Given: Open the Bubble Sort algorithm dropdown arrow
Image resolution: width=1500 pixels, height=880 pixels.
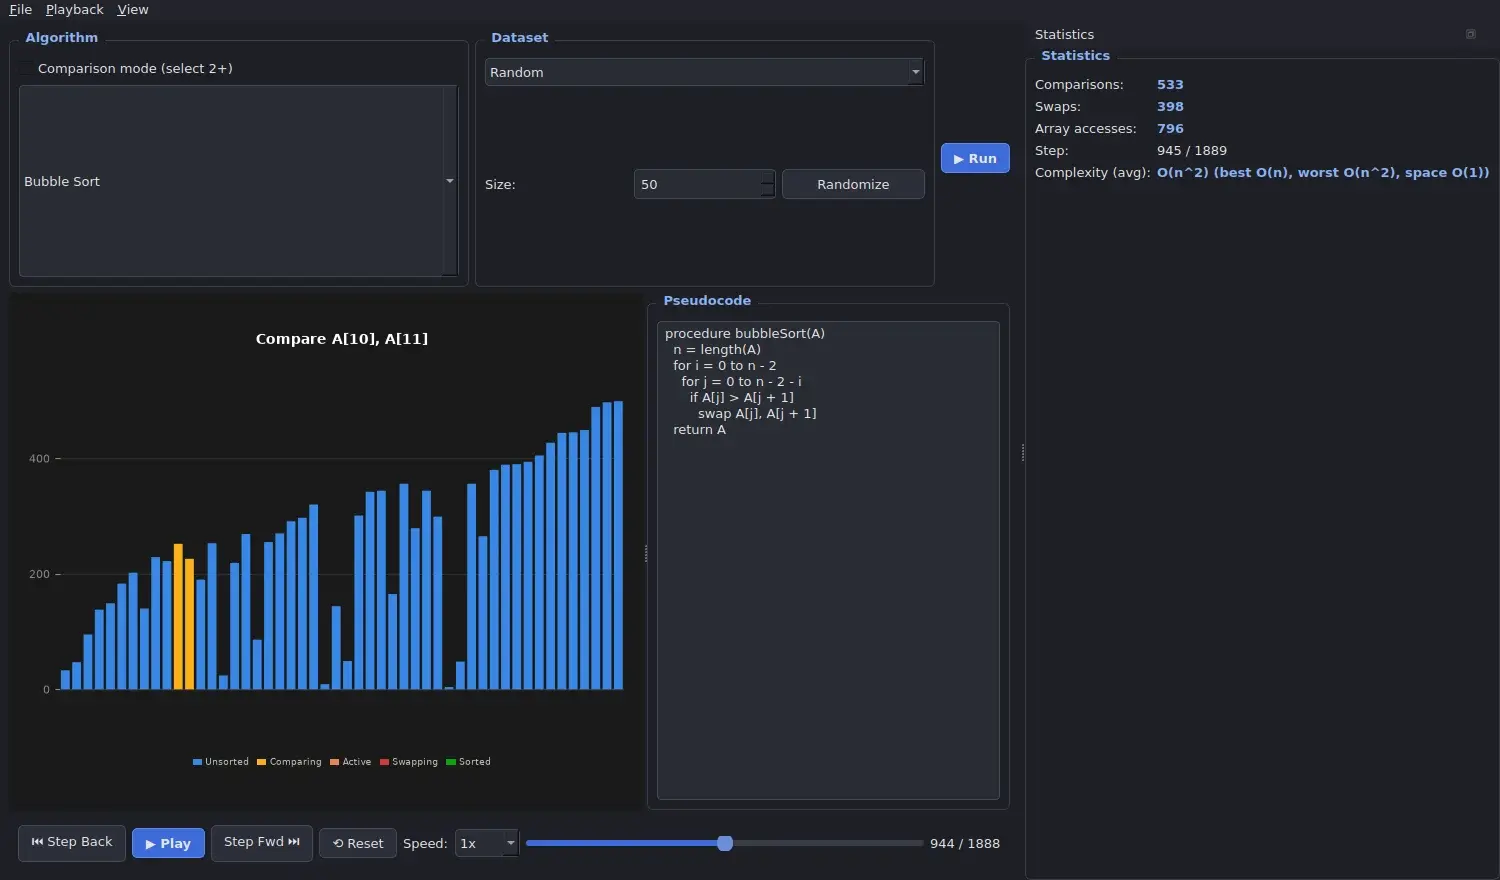Looking at the screenshot, I should click(450, 181).
